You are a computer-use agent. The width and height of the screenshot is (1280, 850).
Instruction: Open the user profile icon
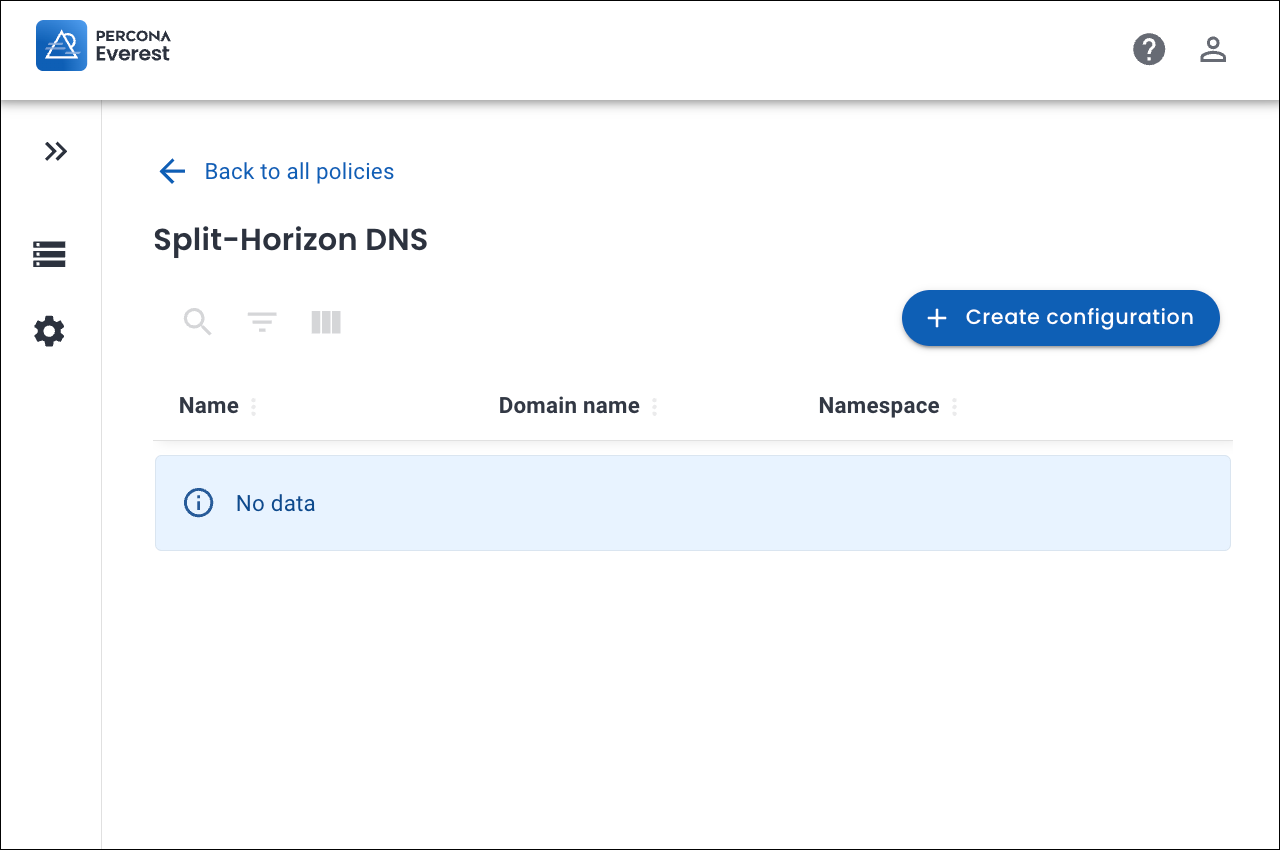coord(1213,49)
